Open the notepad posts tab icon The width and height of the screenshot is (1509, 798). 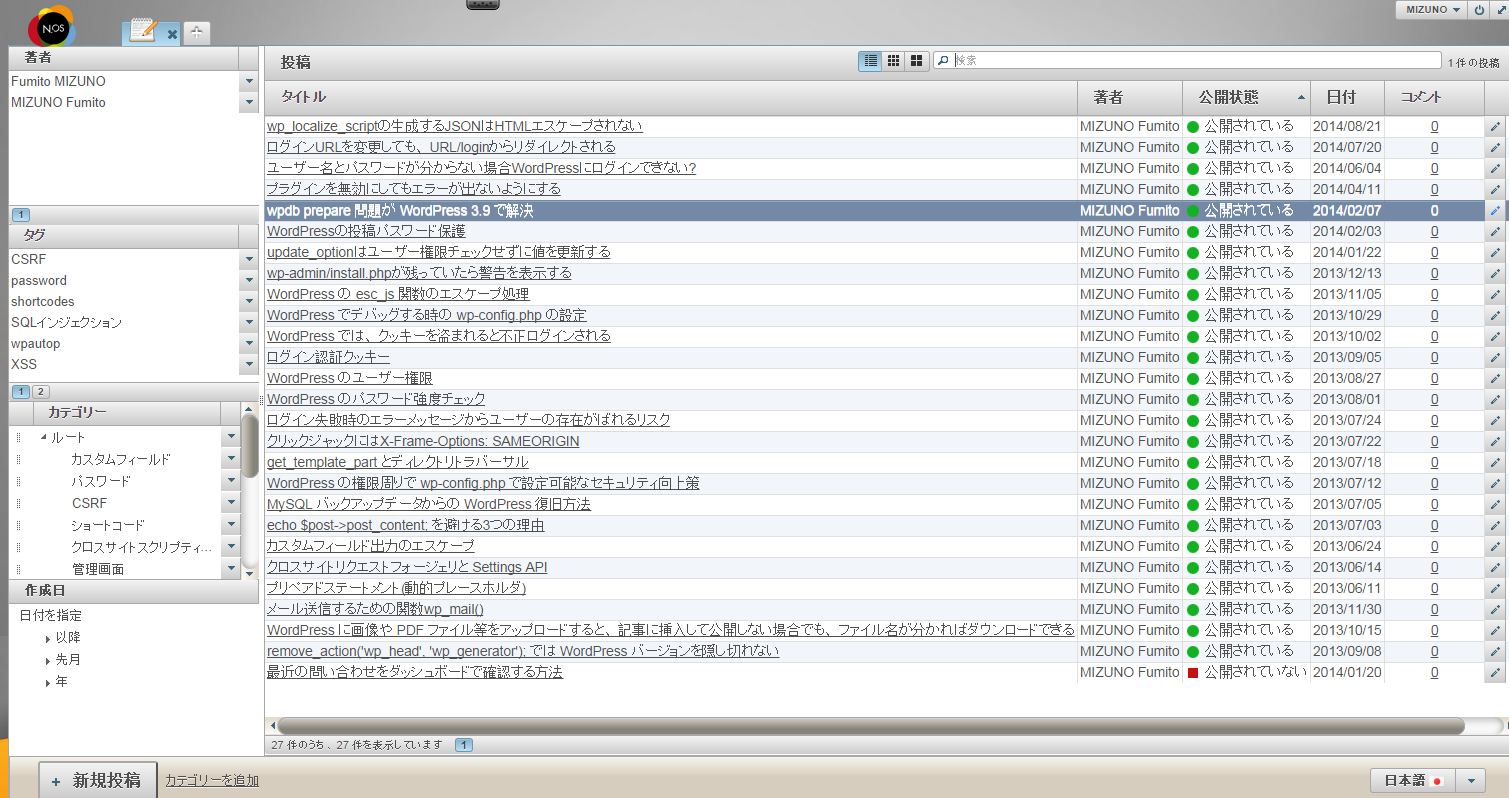[x=142, y=32]
